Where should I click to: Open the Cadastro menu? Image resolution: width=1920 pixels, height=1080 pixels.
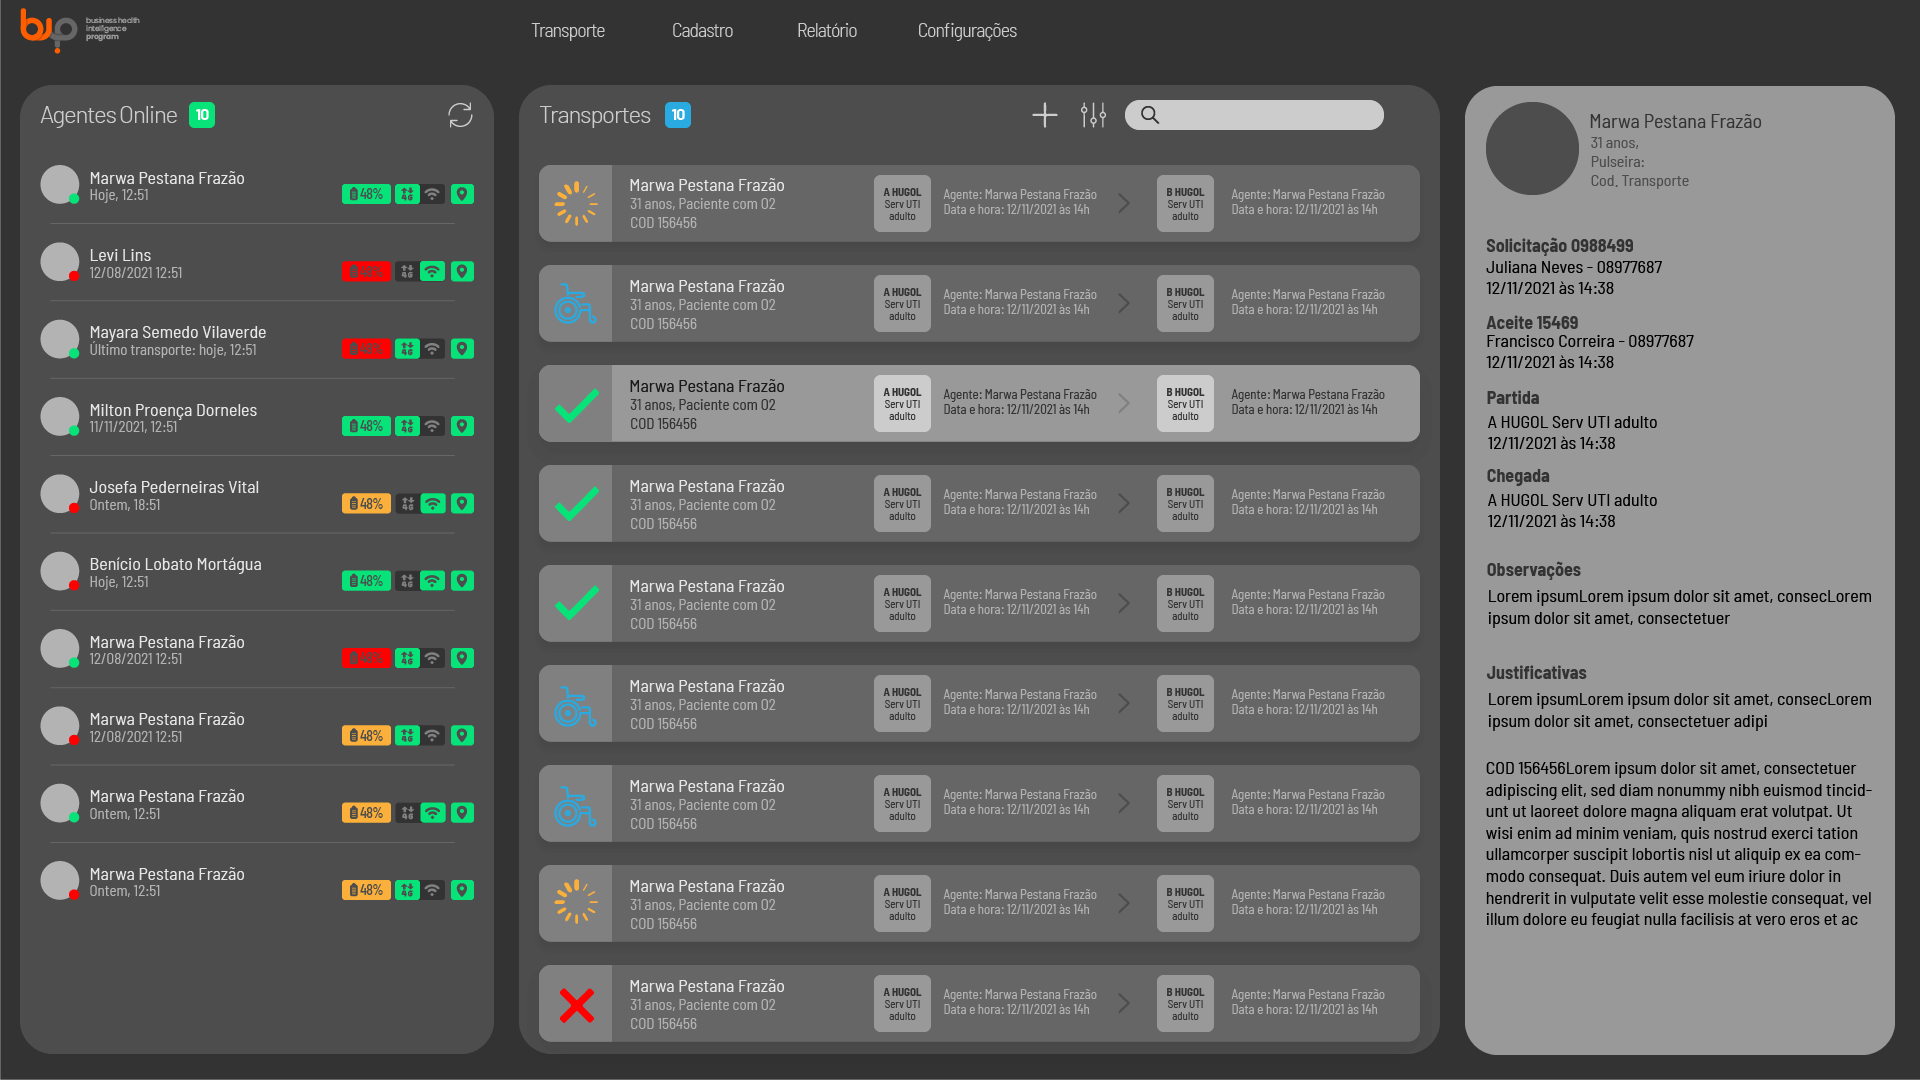702,31
